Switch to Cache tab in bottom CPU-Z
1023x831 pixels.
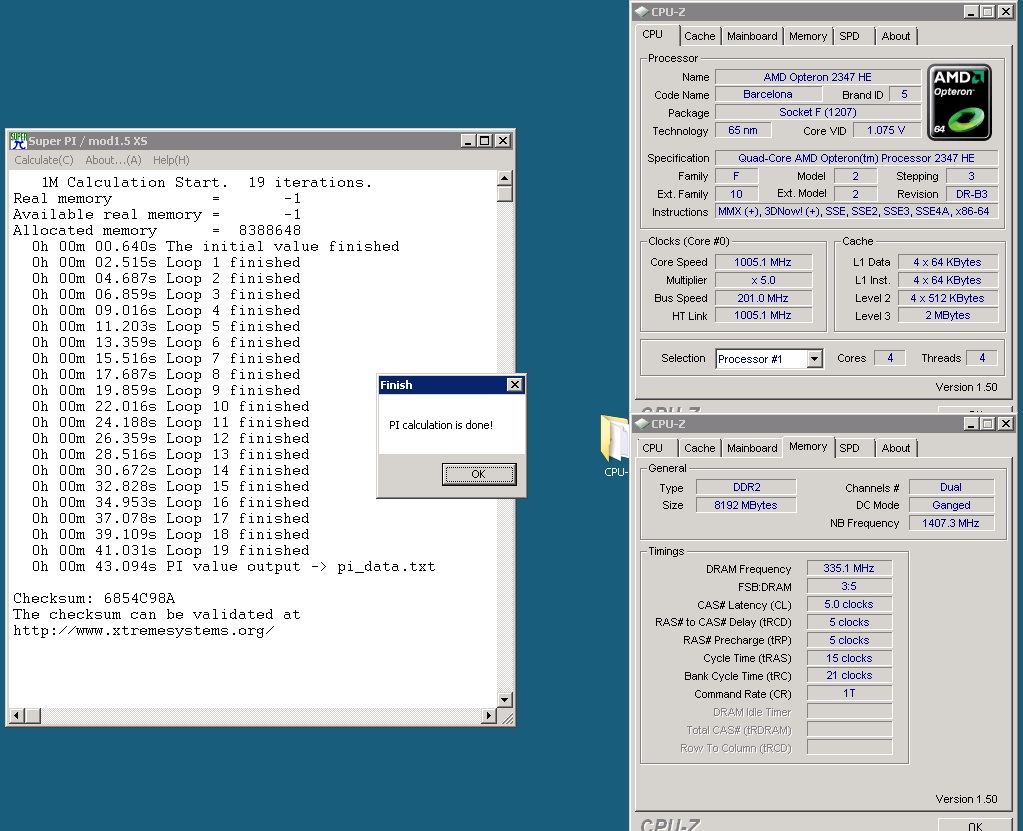[x=699, y=448]
